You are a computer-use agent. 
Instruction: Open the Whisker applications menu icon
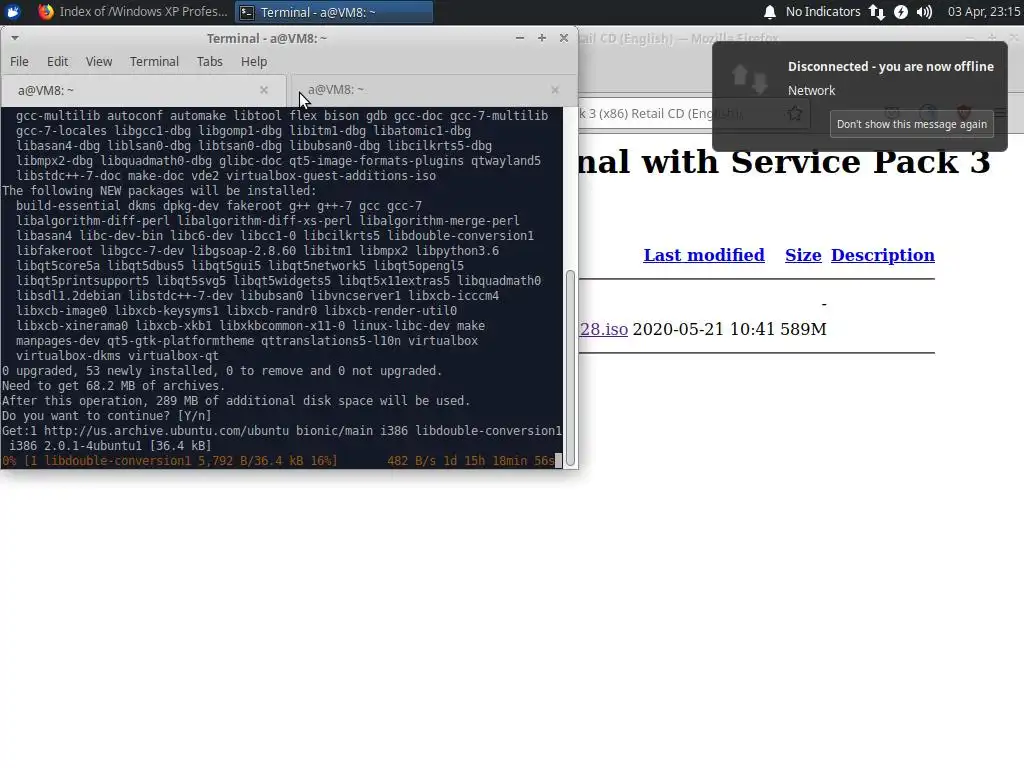coord(13,11)
